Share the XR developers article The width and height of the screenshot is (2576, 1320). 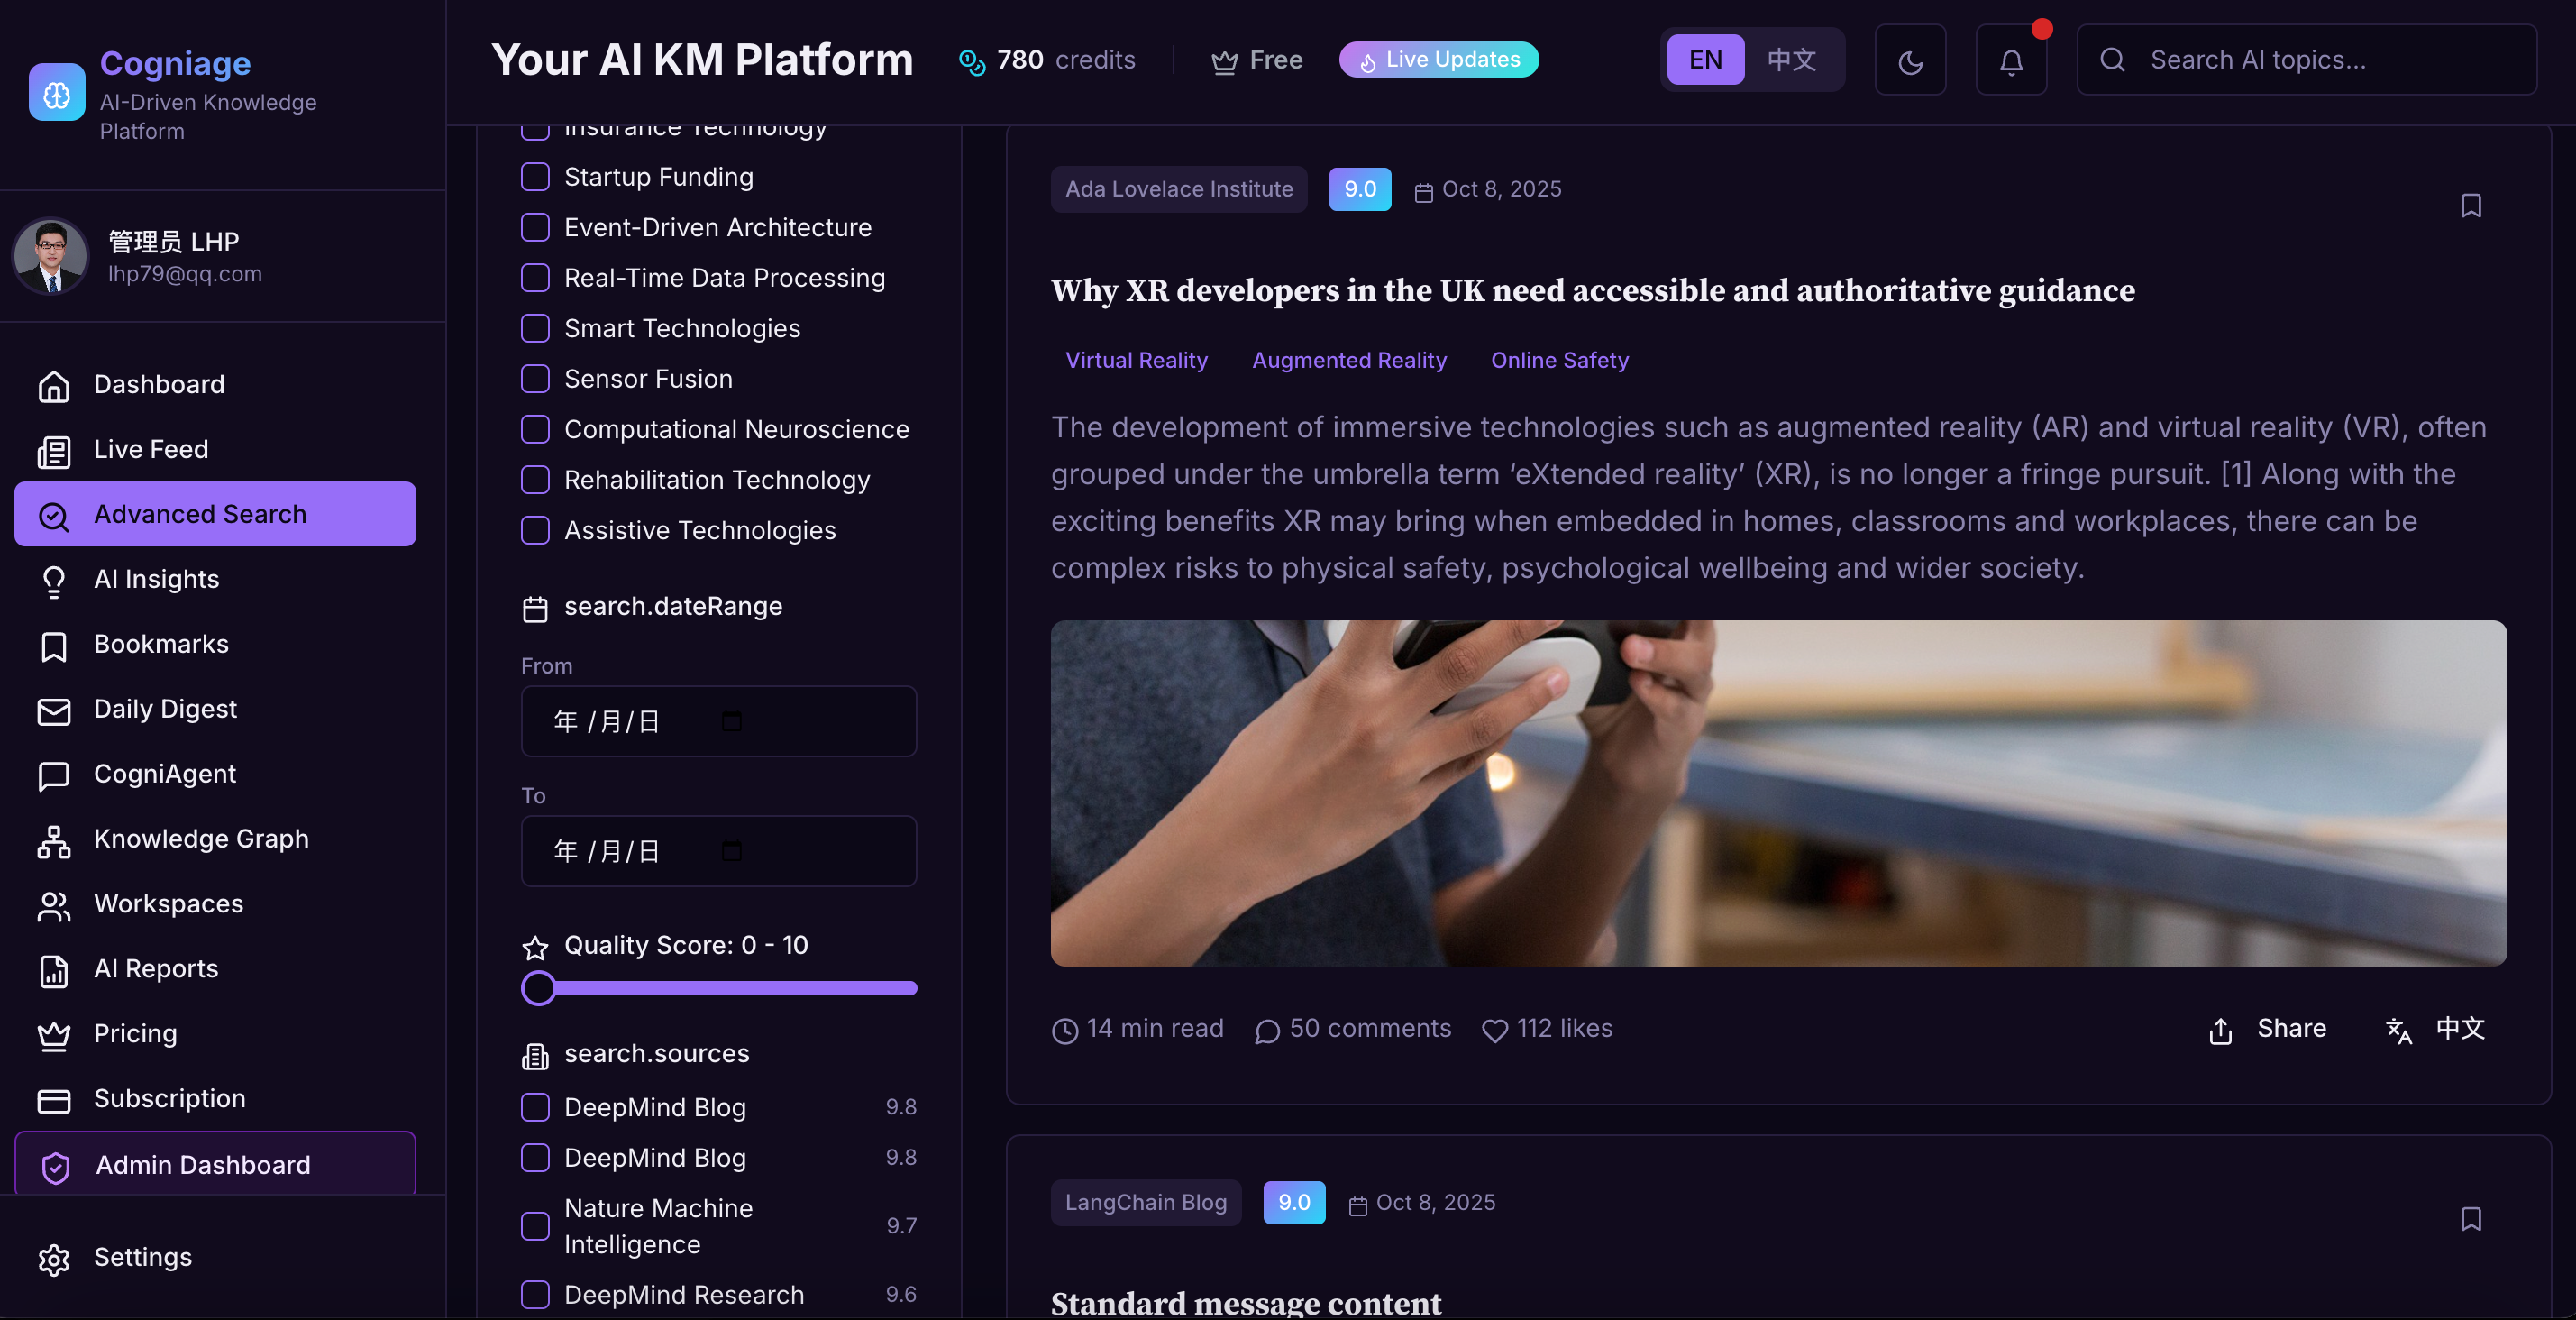point(2267,1029)
